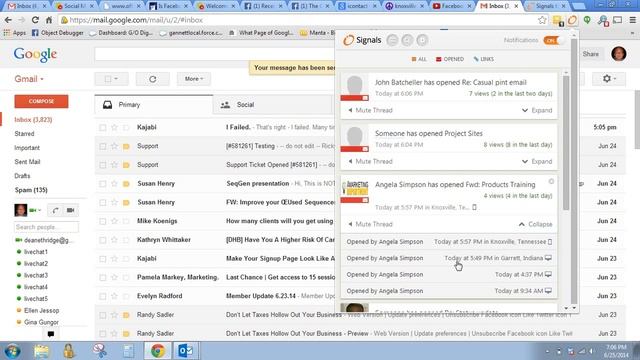Image resolution: width=640 pixels, height=360 pixels.
Task: Open the Sent Mail folder
Action: pyautogui.click(x=27, y=162)
